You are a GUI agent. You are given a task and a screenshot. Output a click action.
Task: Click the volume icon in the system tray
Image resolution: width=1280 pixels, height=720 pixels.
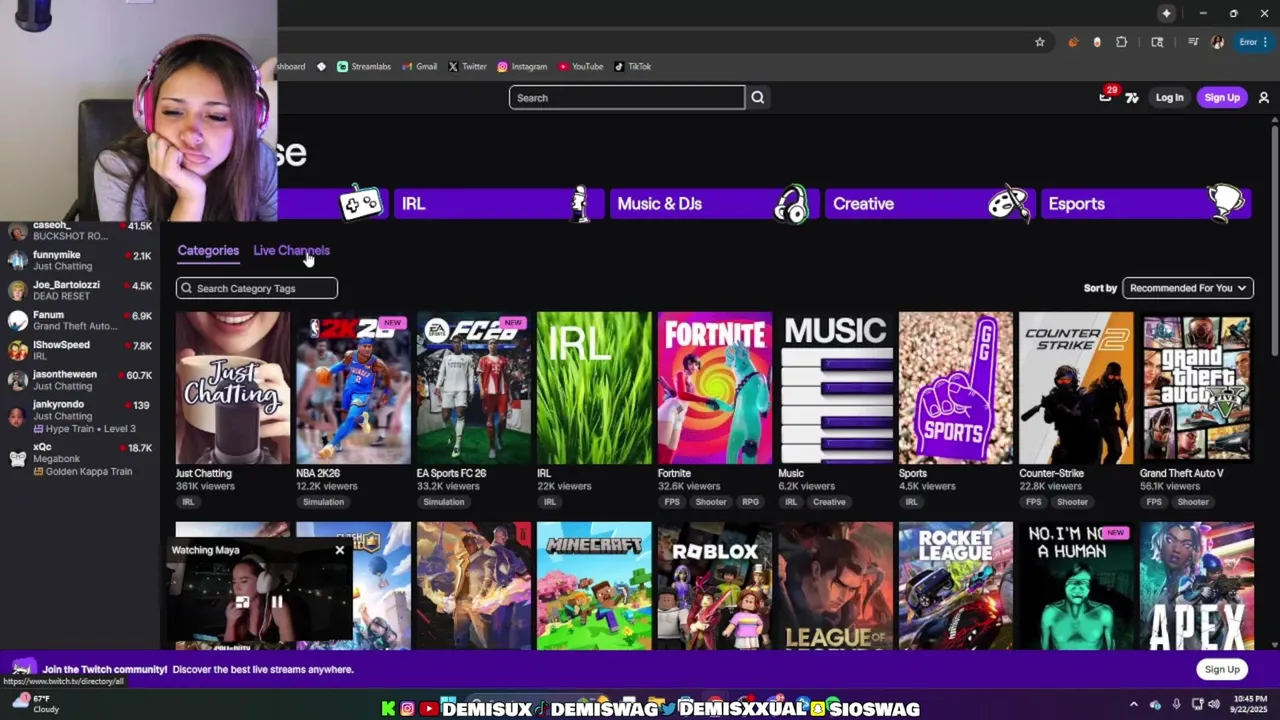click(x=1213, y=704)
